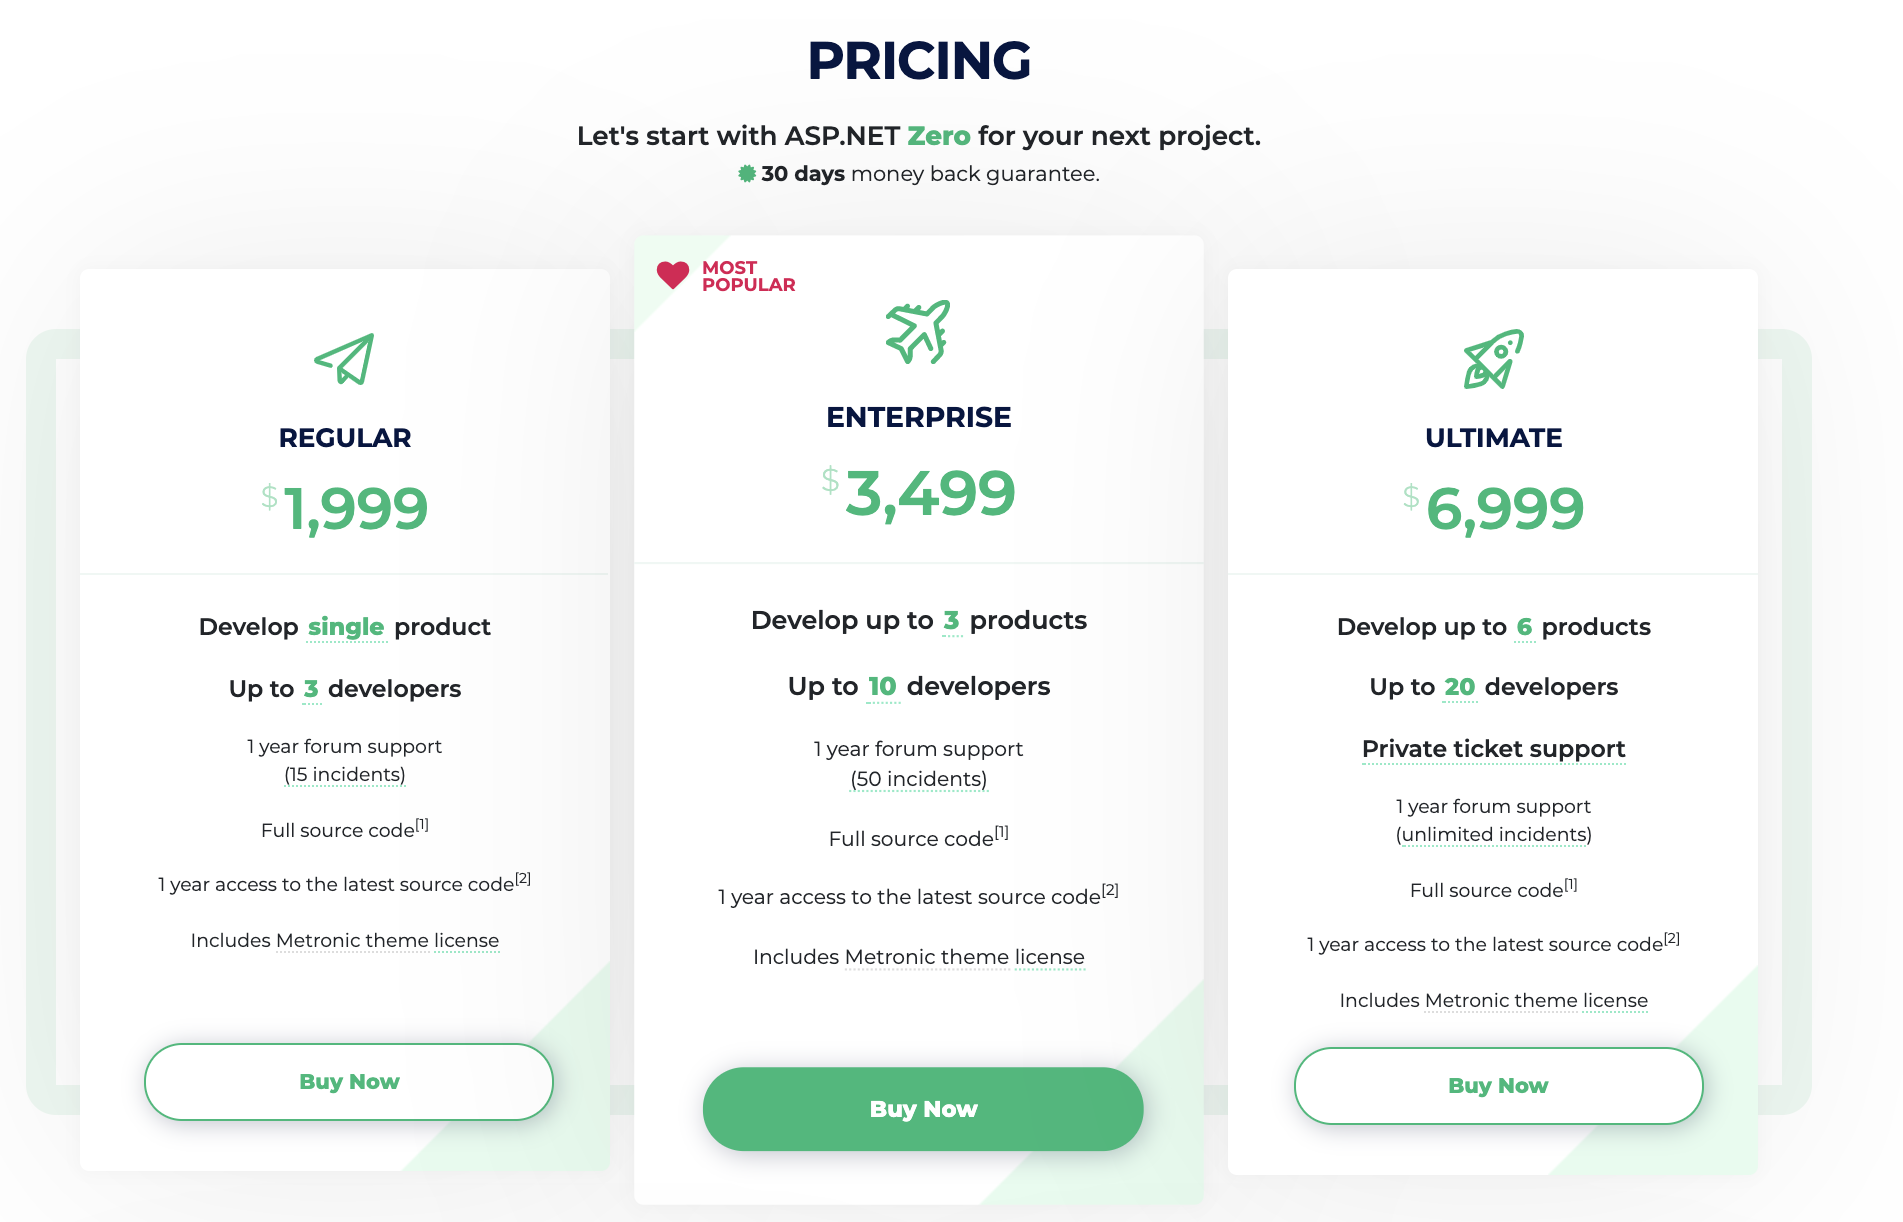Image resolution: width=1903 pixels, height=1222 pixels.
Task: Click the rocket icon on Ultimate plan
Action: click(x=1493, y=359)
